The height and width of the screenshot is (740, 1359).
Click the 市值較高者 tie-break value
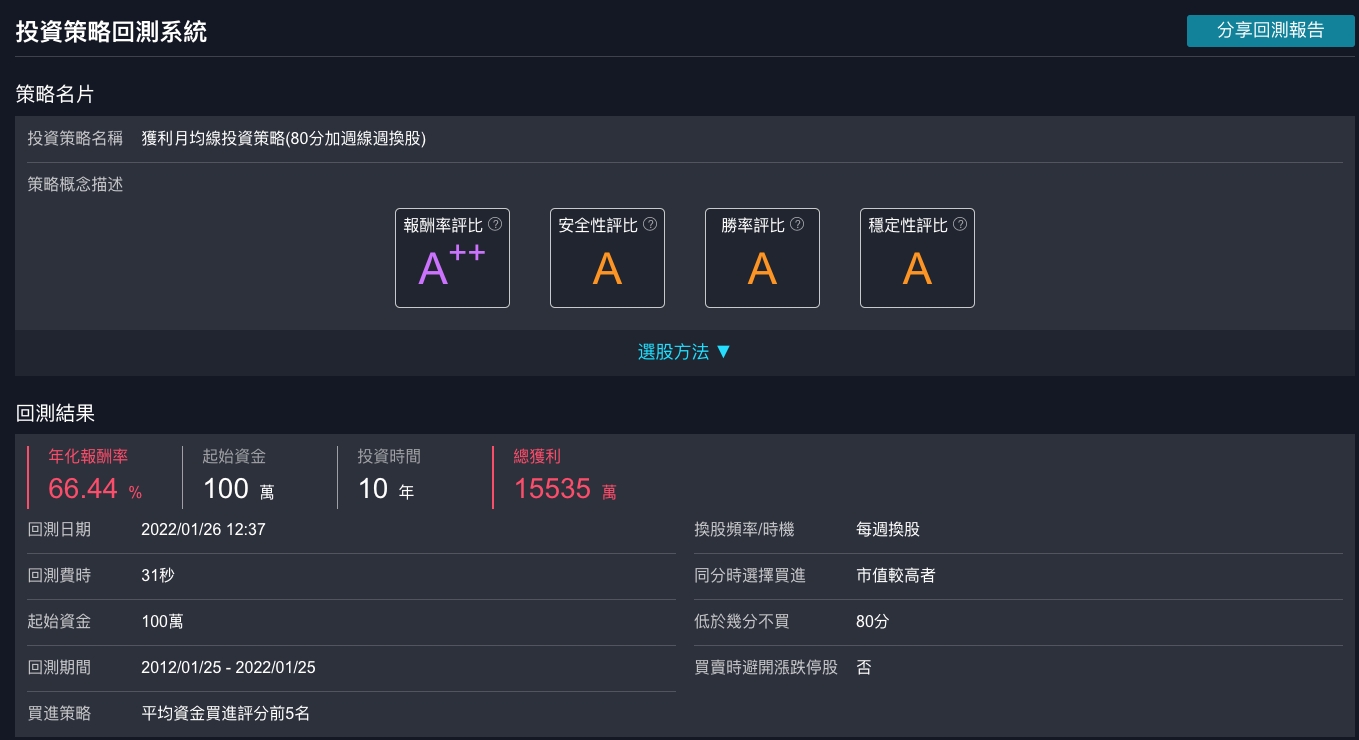896,575
